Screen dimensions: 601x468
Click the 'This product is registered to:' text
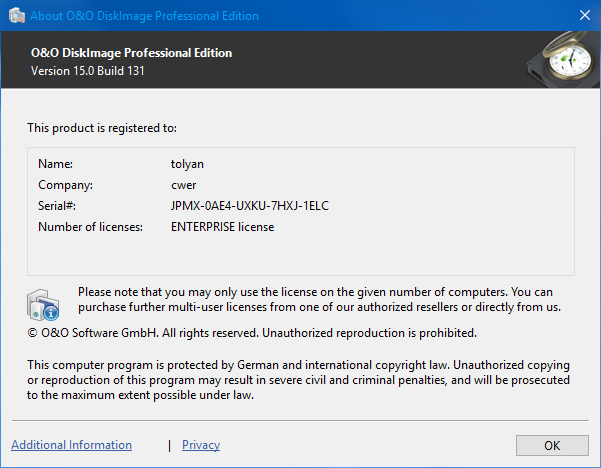point(102,128)
